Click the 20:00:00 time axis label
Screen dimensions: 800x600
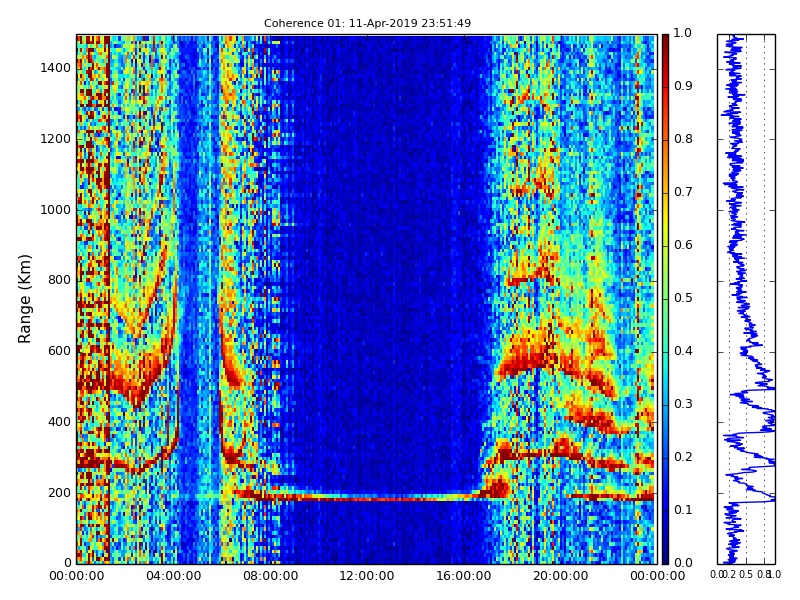561,576
